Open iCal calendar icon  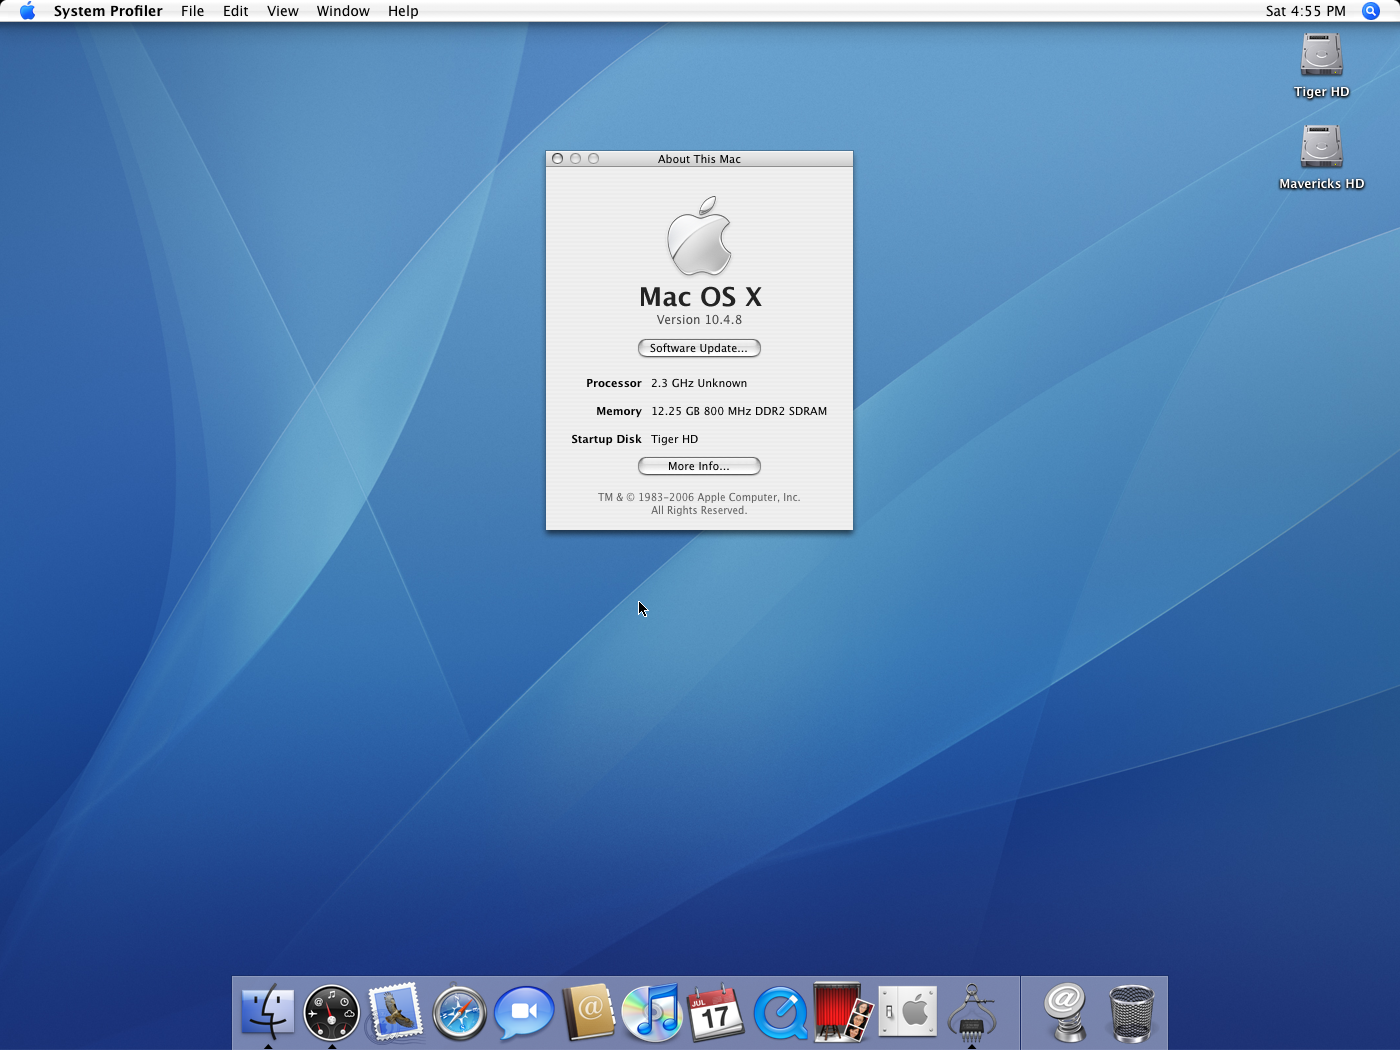pos(716,1012)
